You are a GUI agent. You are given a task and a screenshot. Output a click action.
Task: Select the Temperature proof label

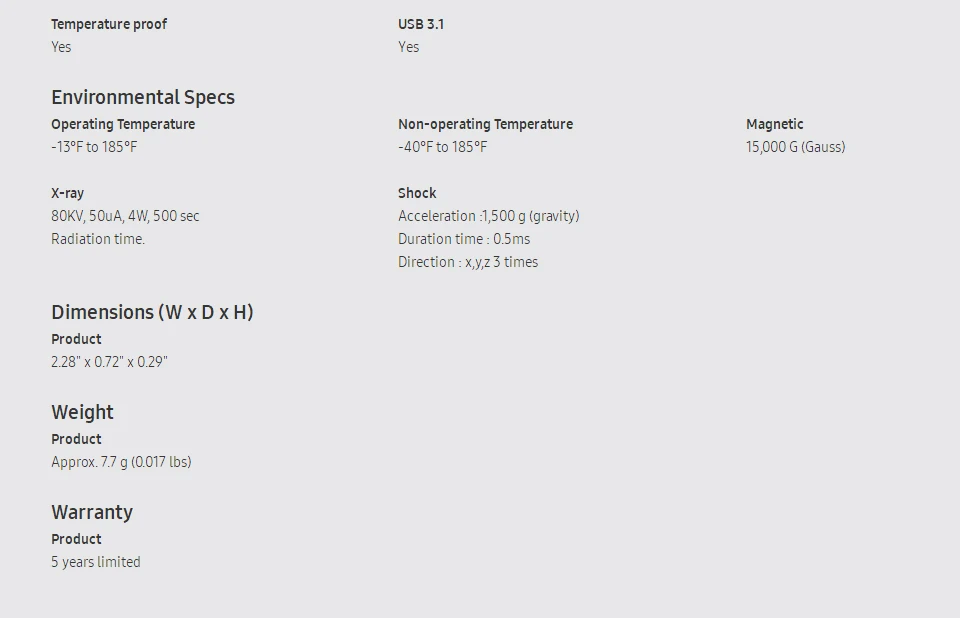[109, 24]
